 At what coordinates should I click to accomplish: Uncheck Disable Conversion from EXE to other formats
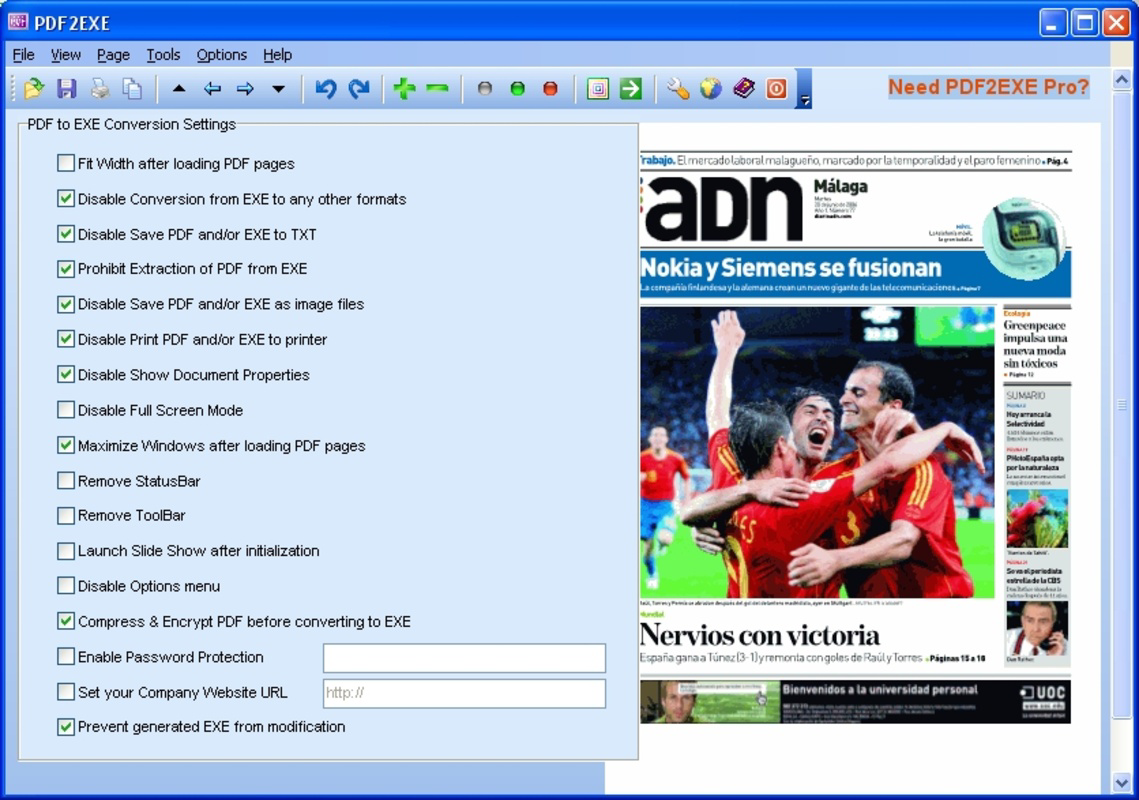pyautogui.click(x=65, y=198)
